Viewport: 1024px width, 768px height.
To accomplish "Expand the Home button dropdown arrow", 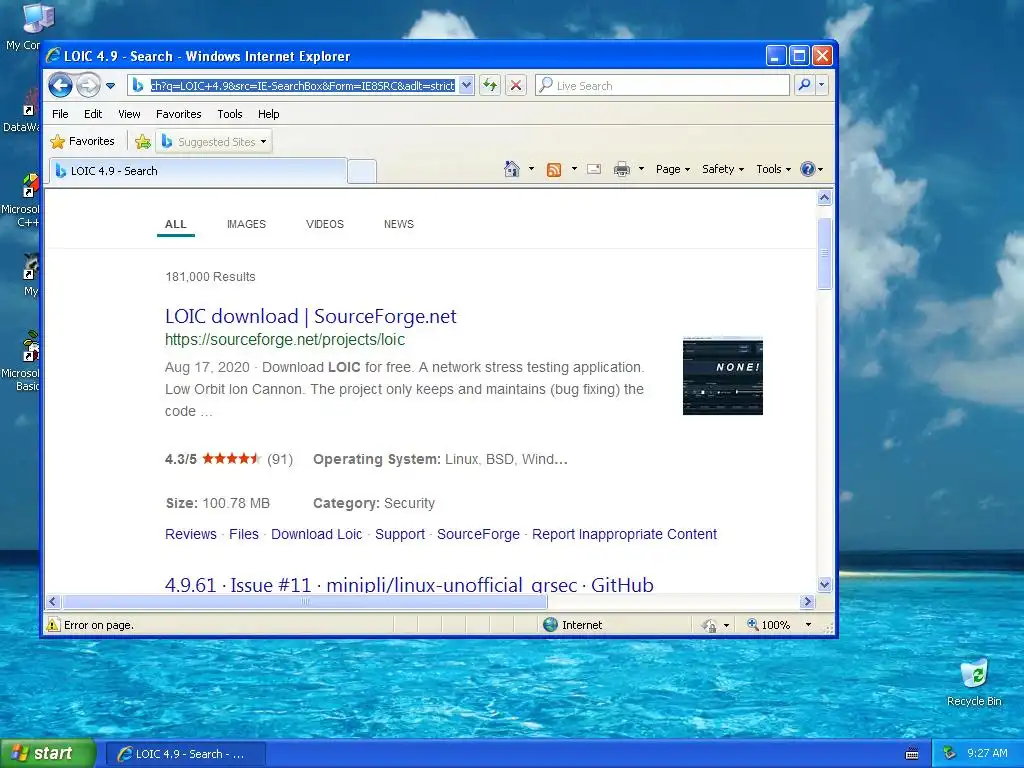I will pos(531,169).
